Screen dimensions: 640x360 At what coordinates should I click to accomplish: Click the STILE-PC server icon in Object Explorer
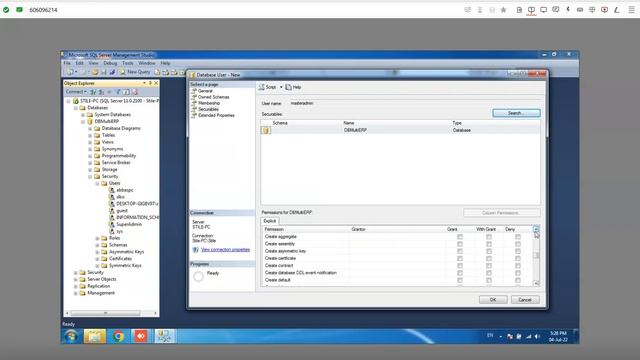76,101
